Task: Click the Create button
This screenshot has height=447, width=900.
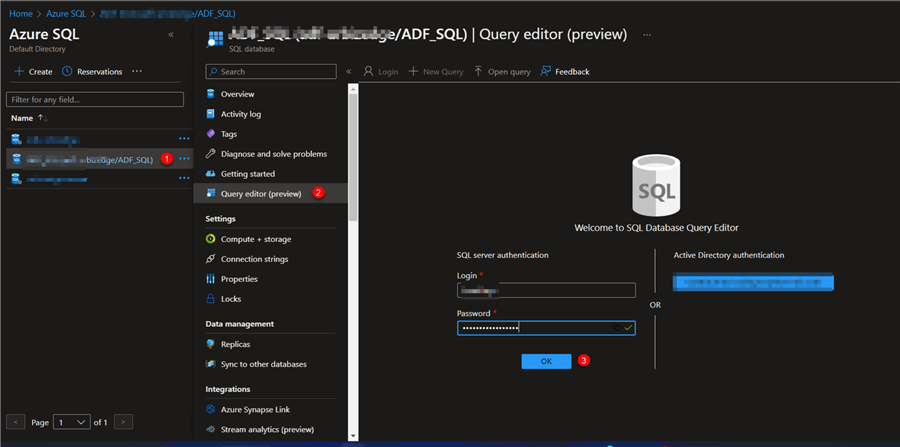Action: (33, 72)
